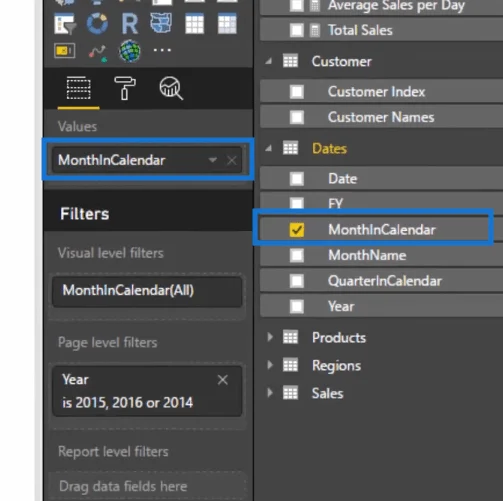Expand the Regions table
503x501 pixels.
270,365
